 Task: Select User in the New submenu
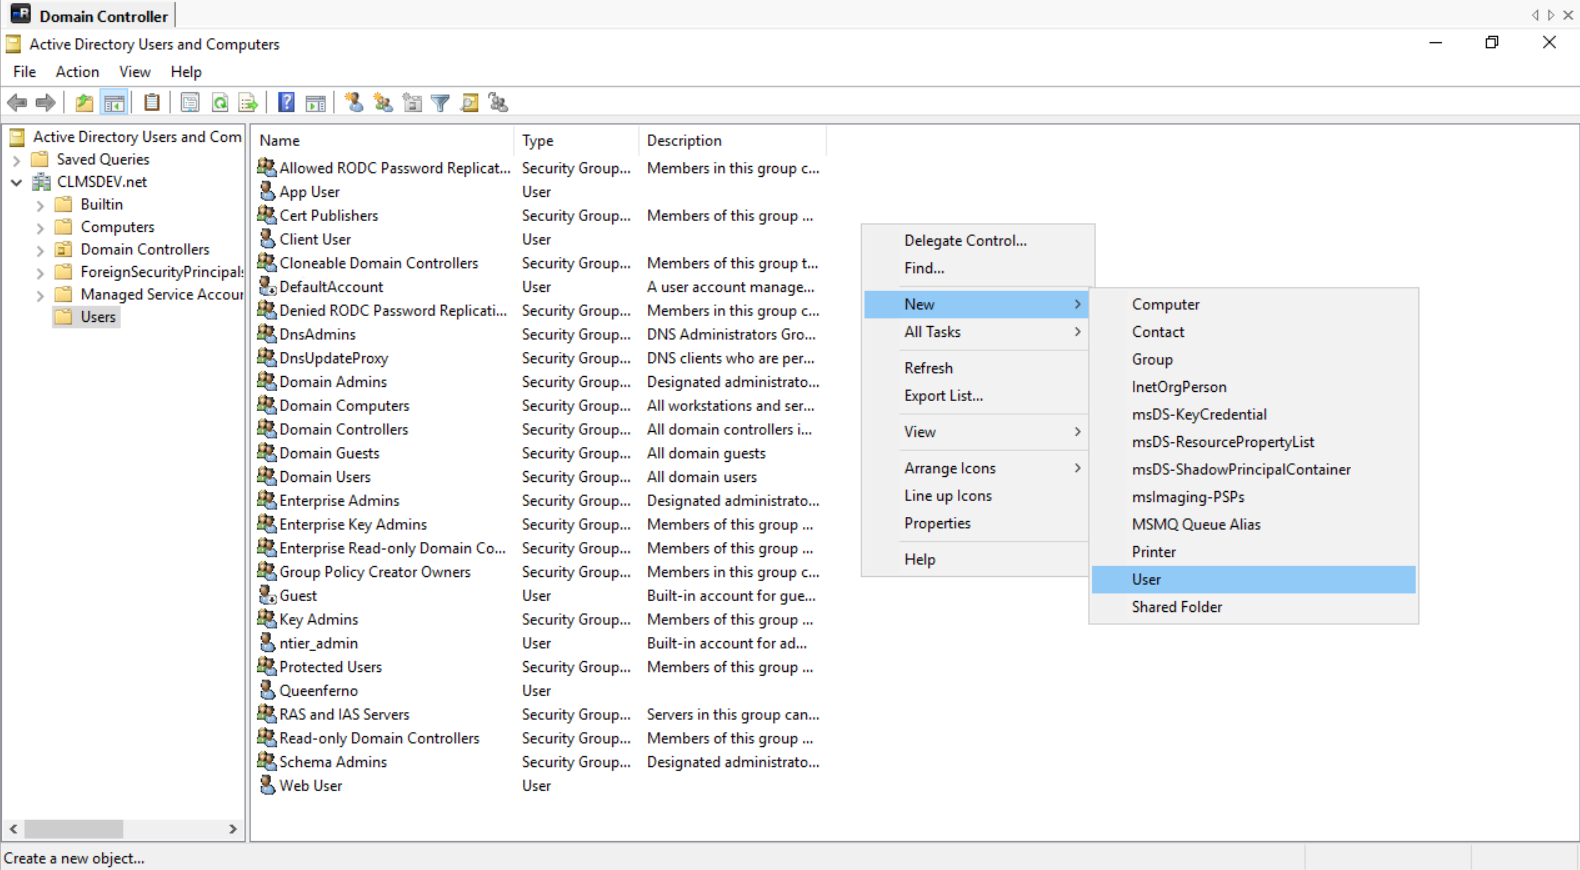[x=1146, y=580]
